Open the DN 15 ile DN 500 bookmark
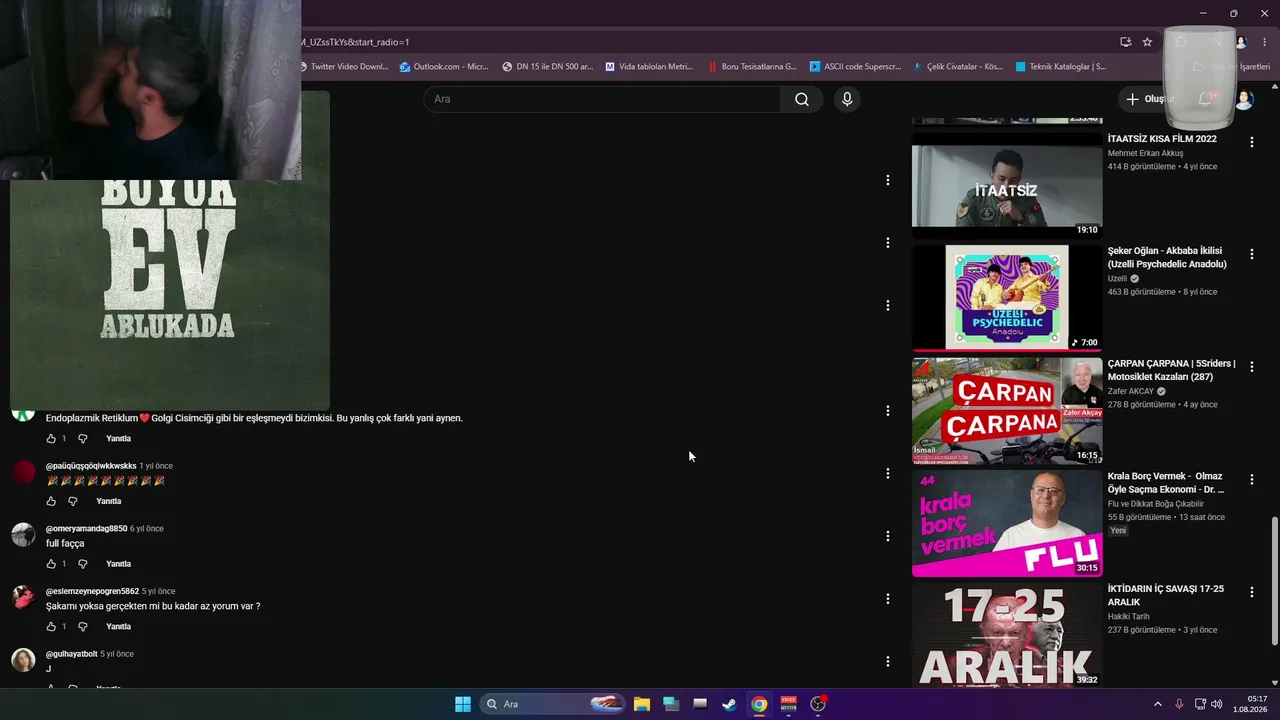The image size is (1280, 720). (547, 67)
